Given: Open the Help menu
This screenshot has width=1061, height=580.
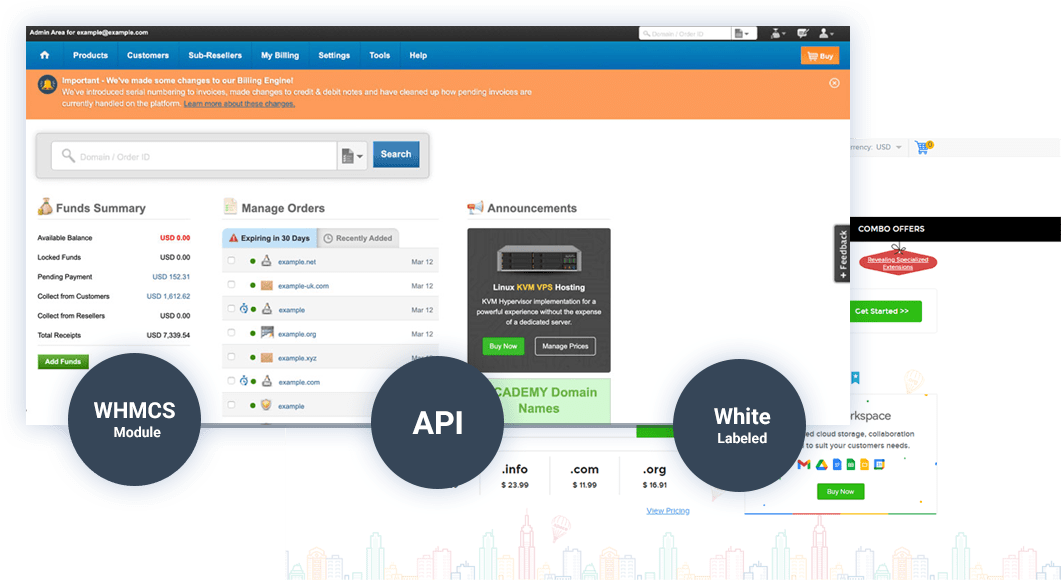Looking at the screenshot, I should pyautogui.click(x=417, y=55).
